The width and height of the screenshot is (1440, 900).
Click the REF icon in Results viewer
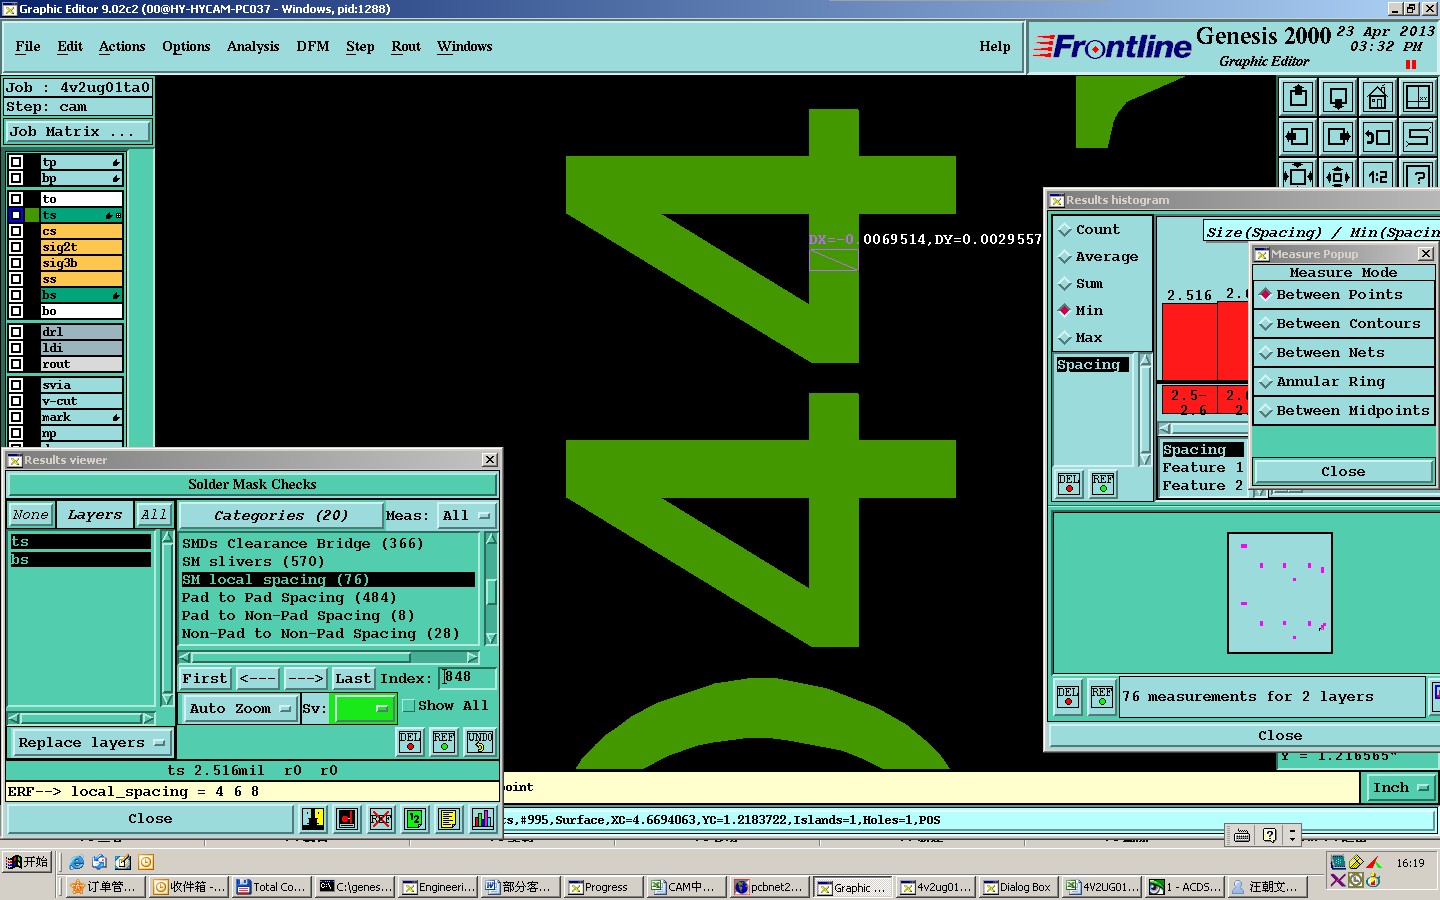click(444, 742)
